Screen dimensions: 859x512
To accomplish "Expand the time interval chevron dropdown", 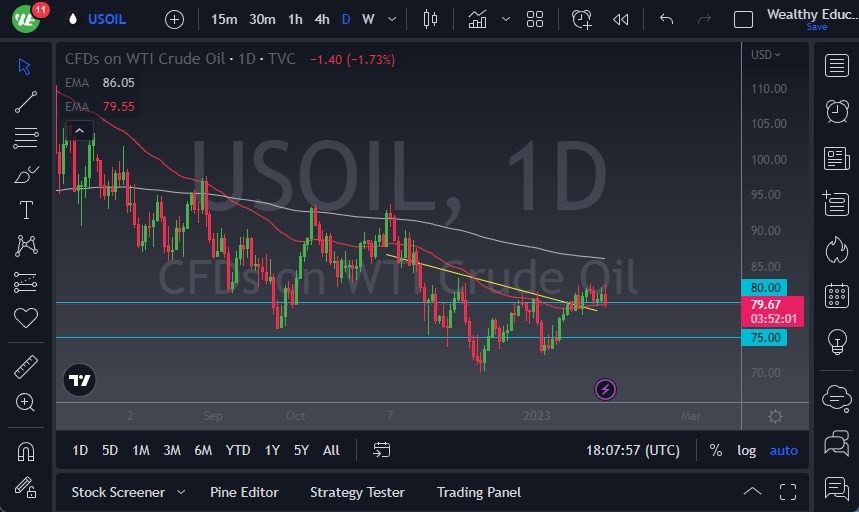I will pyautogui.click(x=391, y=19).
